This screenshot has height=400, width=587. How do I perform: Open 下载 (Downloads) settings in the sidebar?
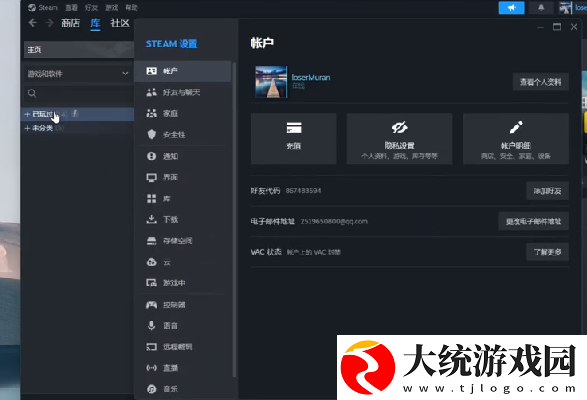(183, 219)
